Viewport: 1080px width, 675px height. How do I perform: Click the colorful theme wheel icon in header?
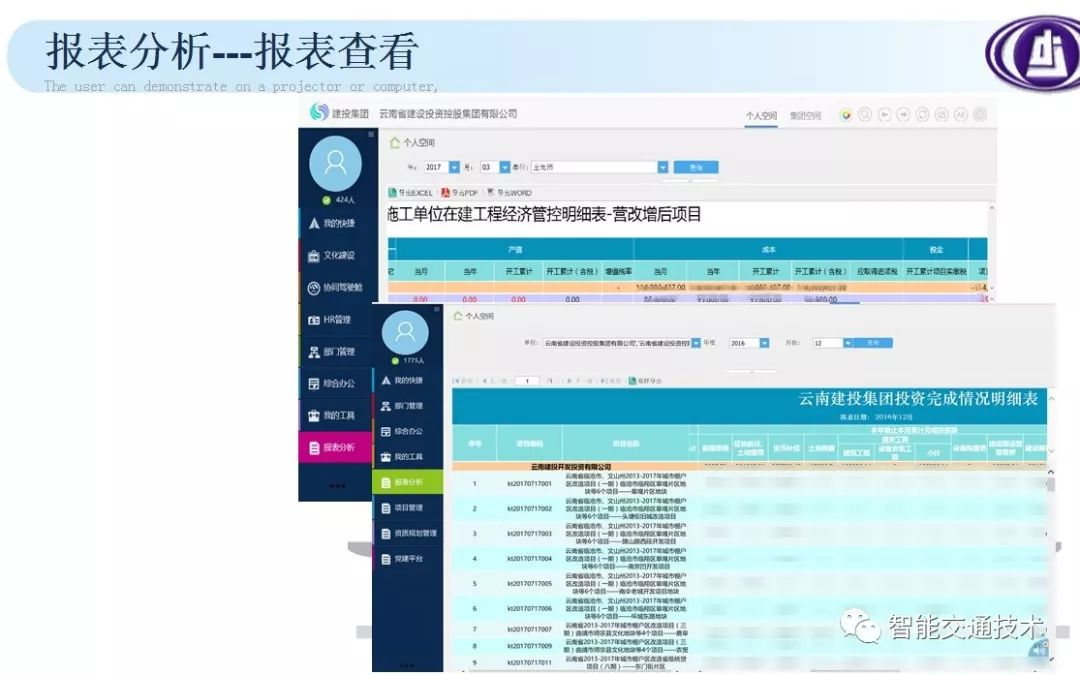[x=845, y=115]
